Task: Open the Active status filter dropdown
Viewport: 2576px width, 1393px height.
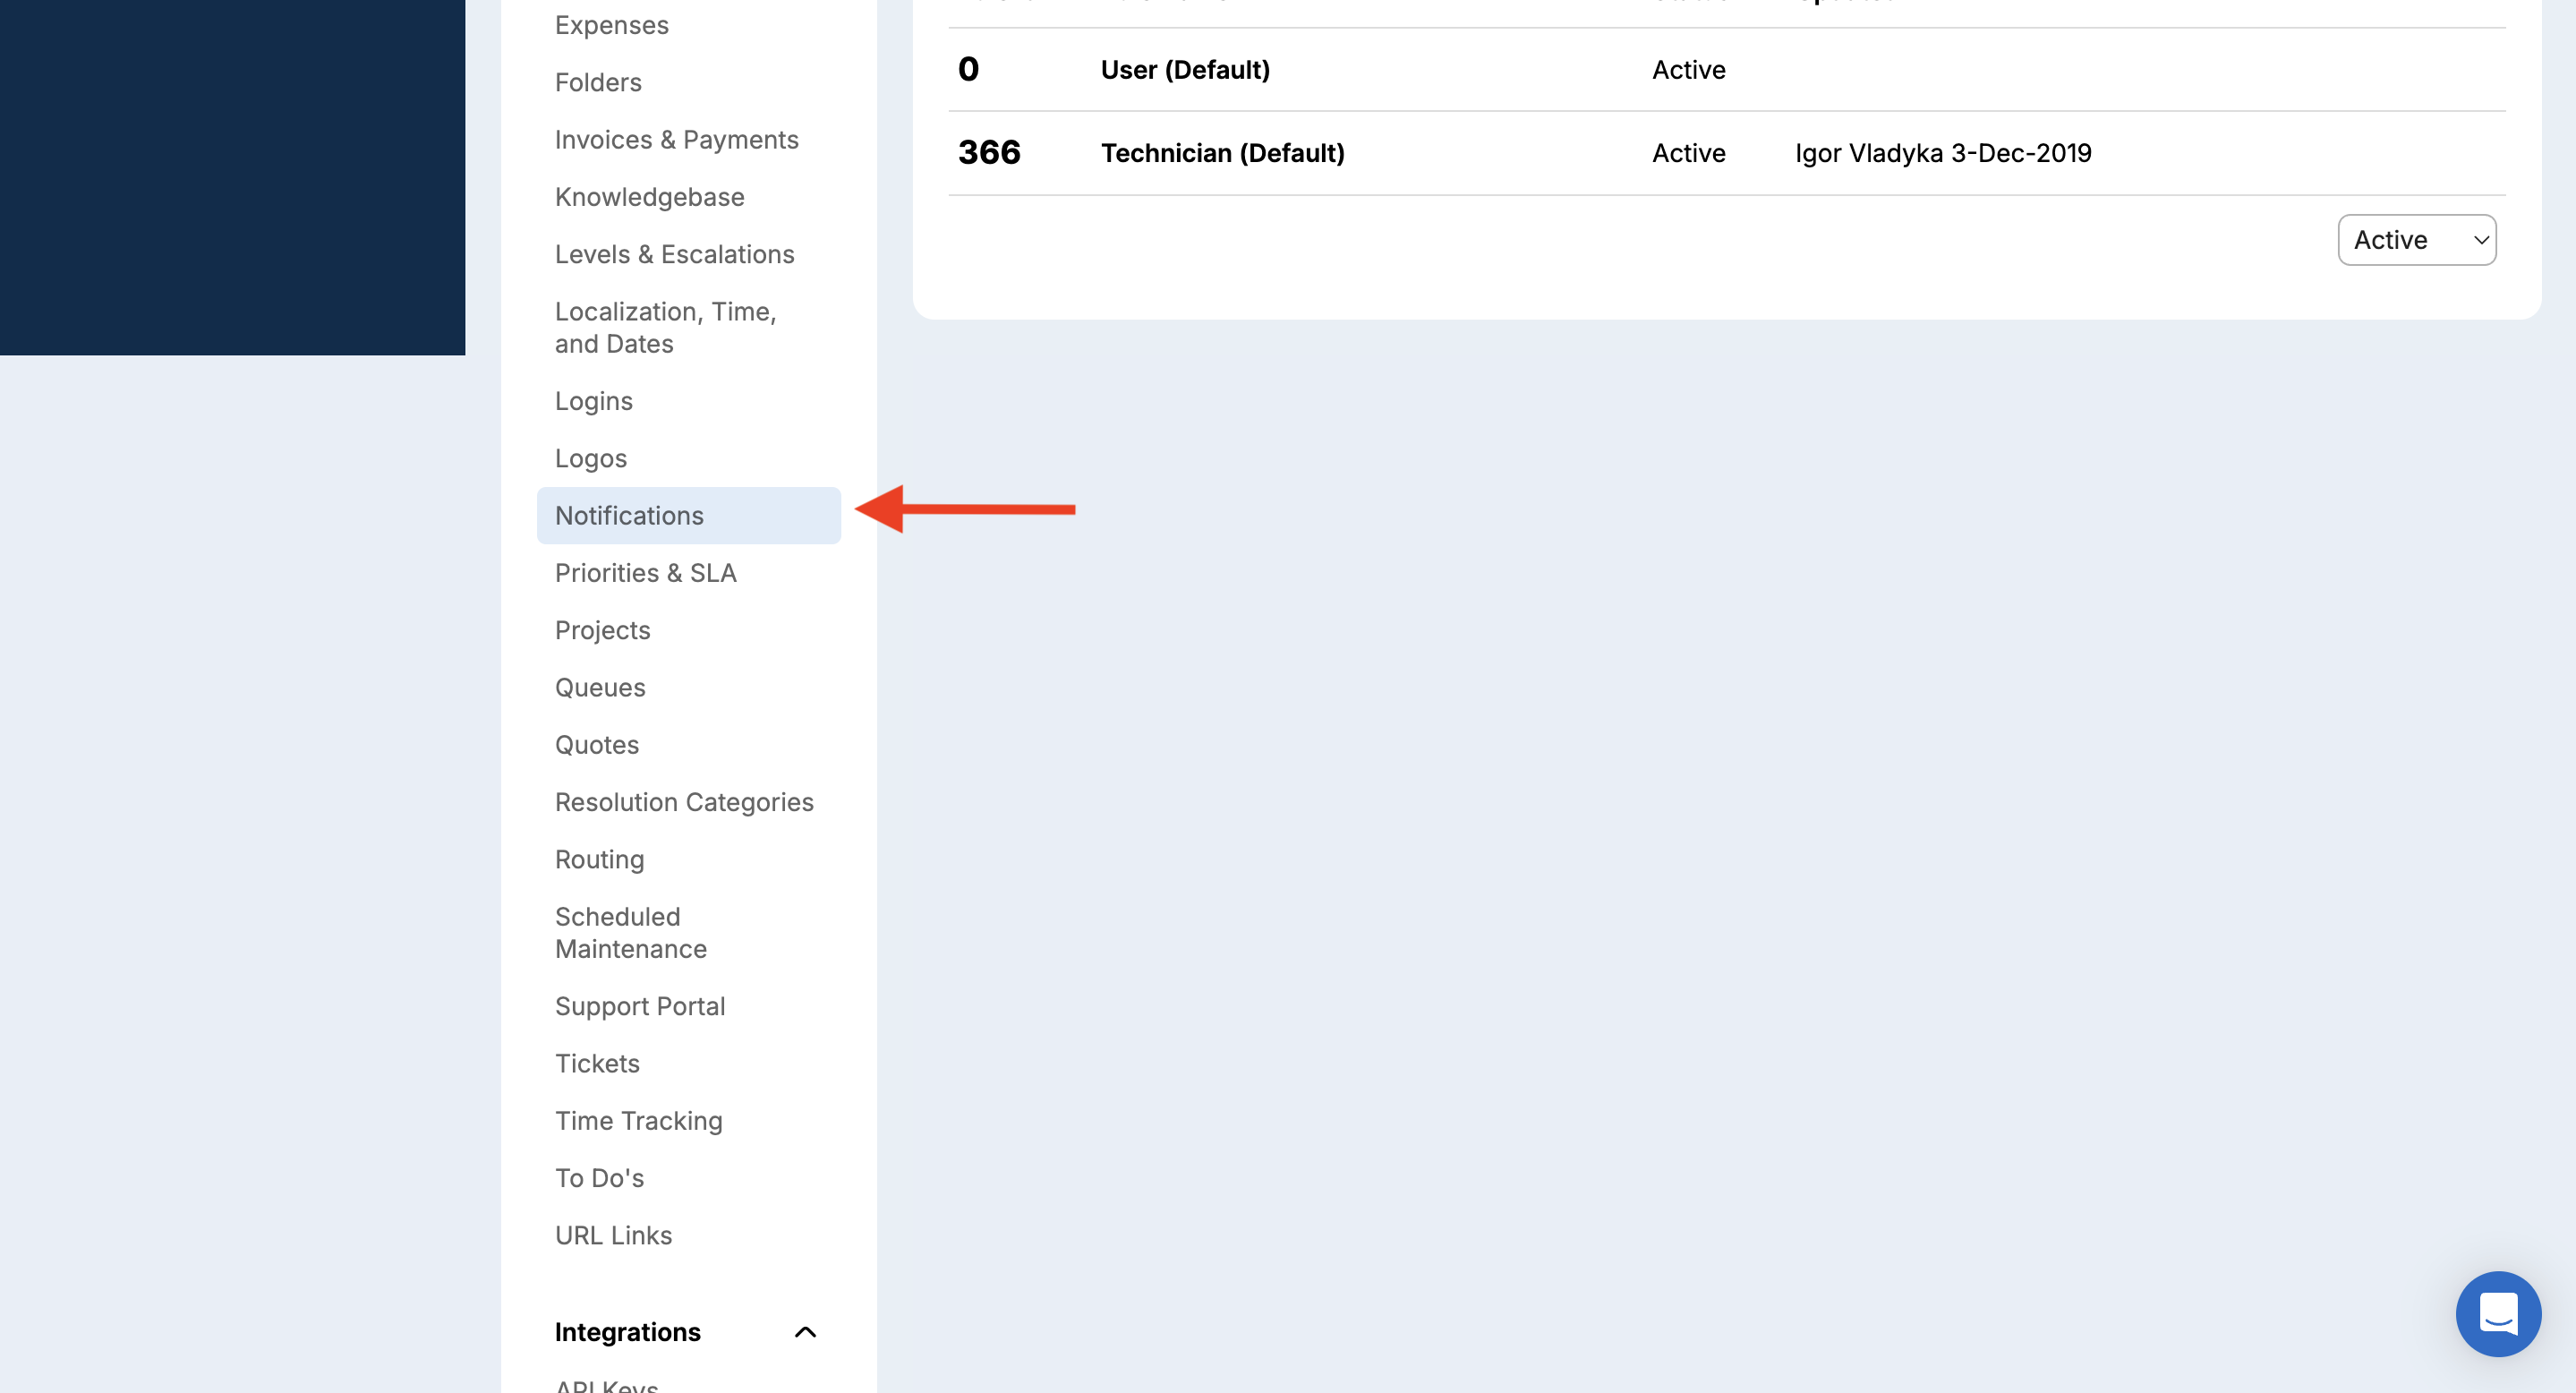Action: [2416, 240]
